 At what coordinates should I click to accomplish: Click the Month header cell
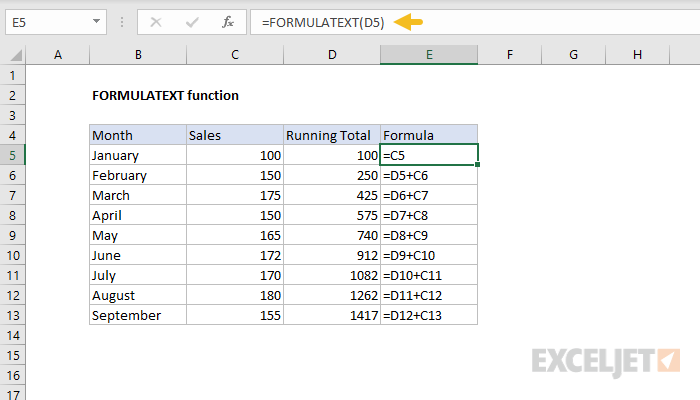[137, 135]
